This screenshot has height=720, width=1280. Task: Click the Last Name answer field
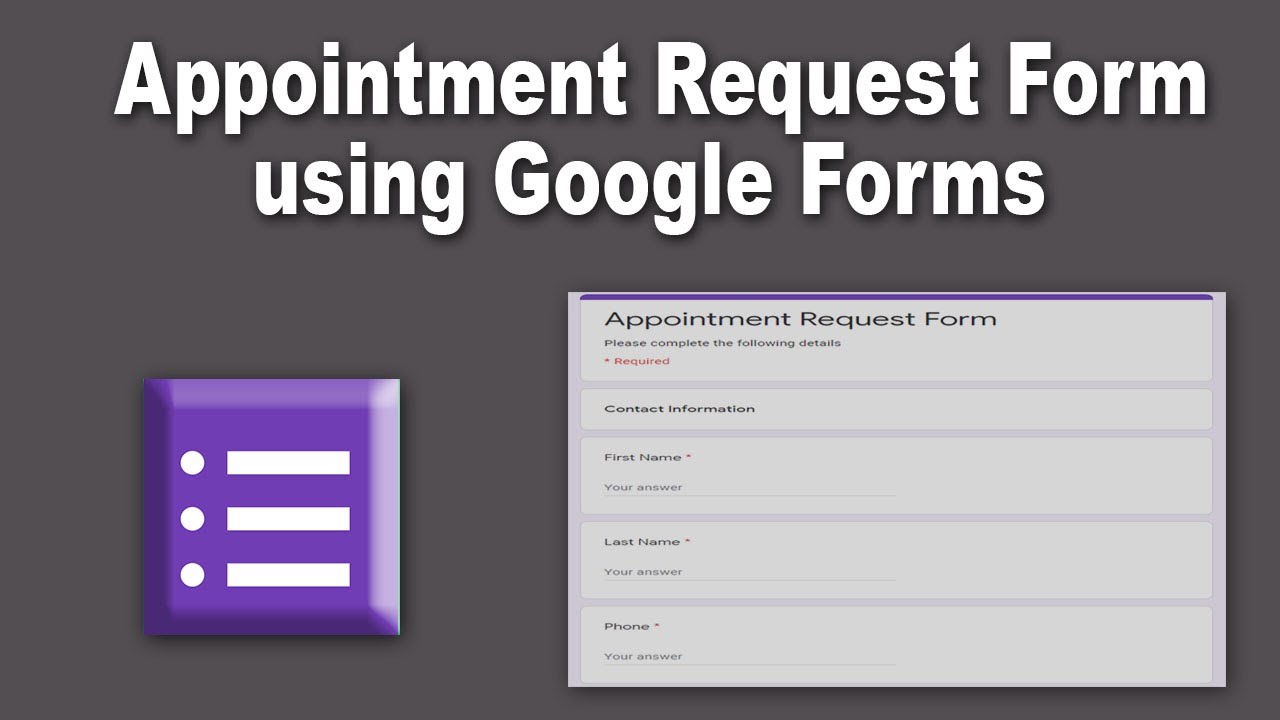[x=749, y=572]
